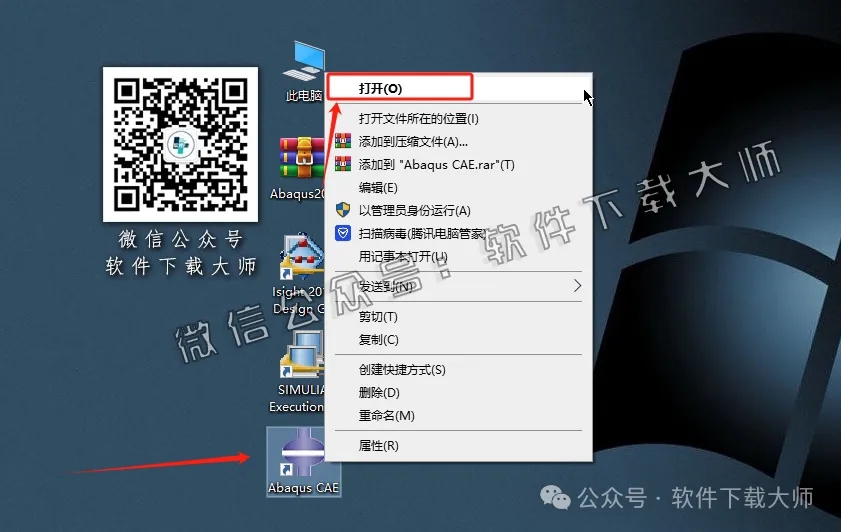Select the SIMULIA Execution shortcut icon
This screenshot has height=532, width=841.
pyautogui.click(x=301, y=354)
